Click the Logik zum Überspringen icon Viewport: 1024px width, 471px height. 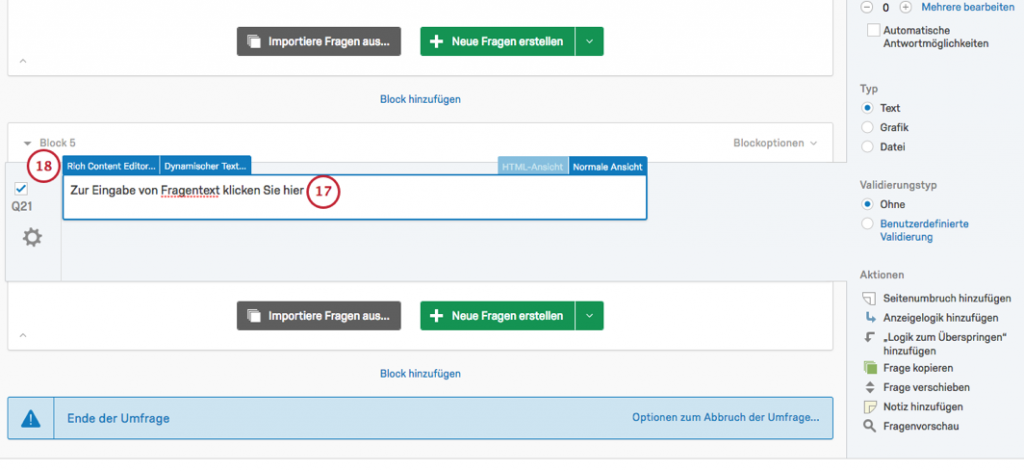click(x=869, y=338)
